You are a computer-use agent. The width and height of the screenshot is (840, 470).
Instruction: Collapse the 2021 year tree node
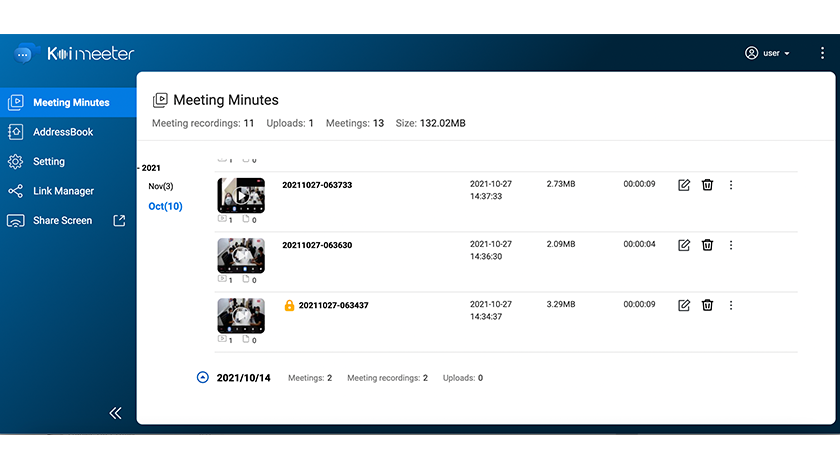click(140, 168)
